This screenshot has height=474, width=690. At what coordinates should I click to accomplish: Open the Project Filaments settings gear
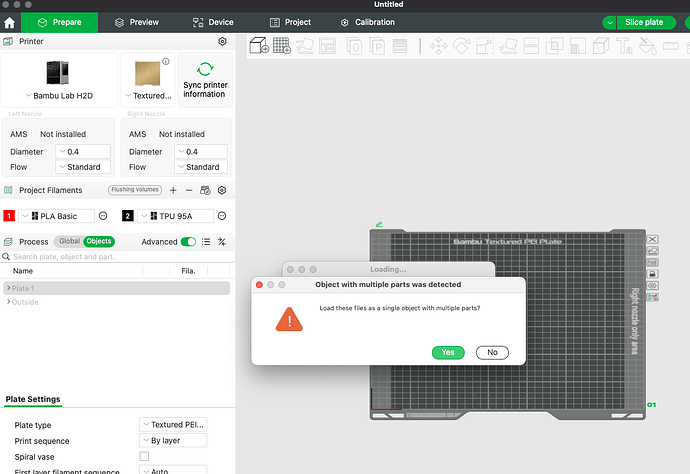point(222,190)
